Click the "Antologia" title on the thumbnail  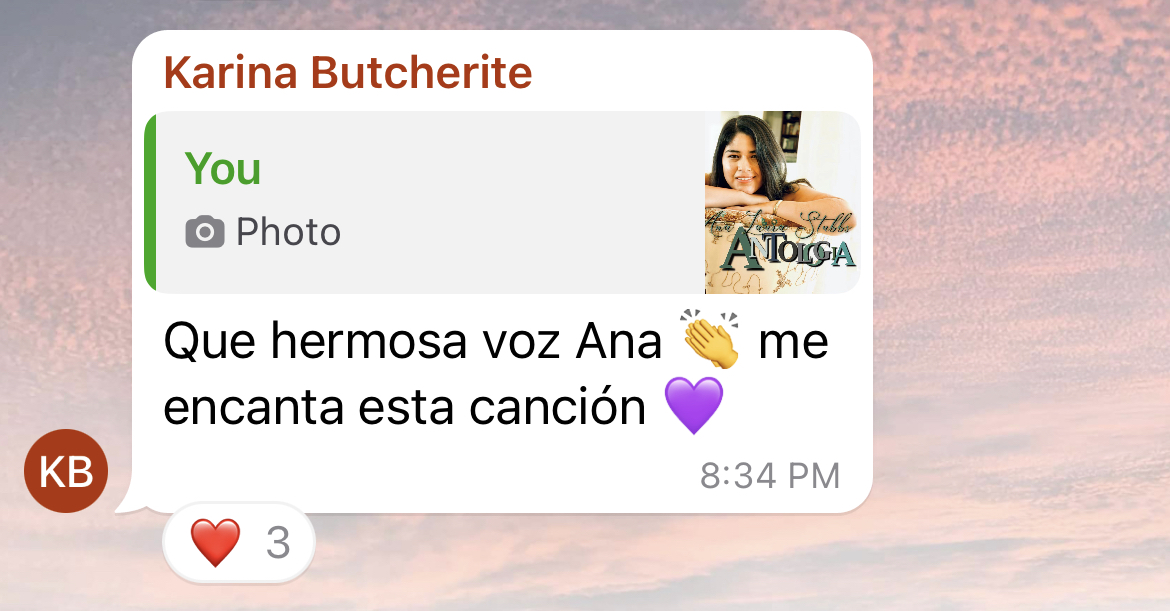[788, 251]
